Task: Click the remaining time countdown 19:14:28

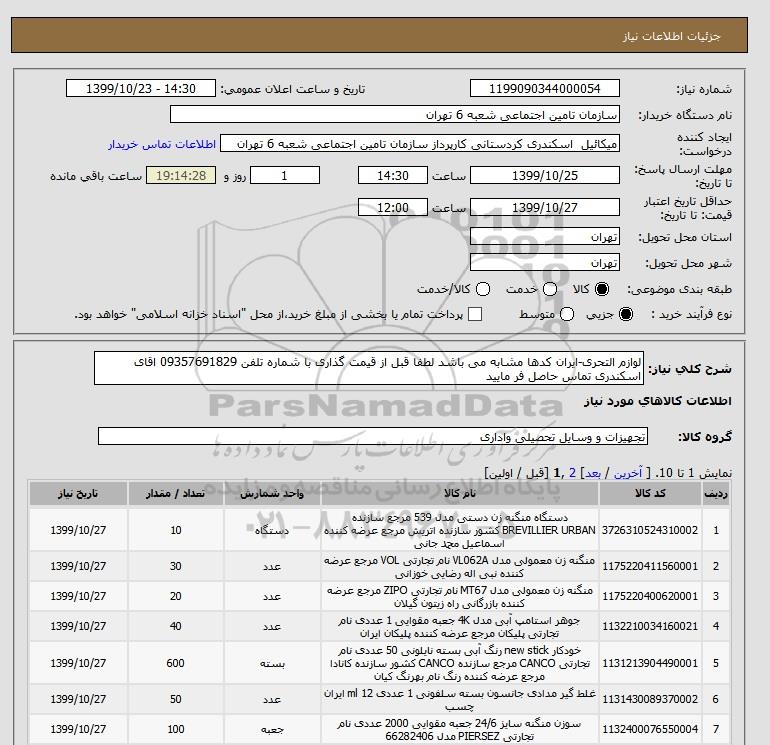Action: pyautogui.click(x=181, y=175)
